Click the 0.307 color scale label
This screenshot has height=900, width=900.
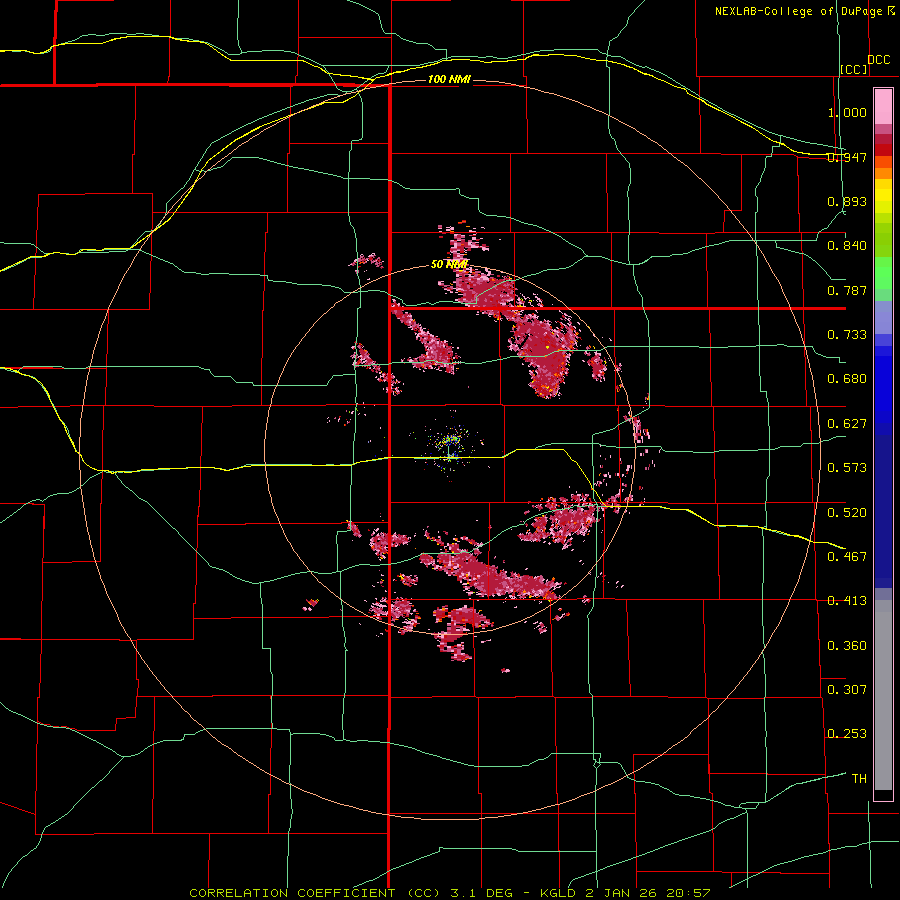click(847, 689)
